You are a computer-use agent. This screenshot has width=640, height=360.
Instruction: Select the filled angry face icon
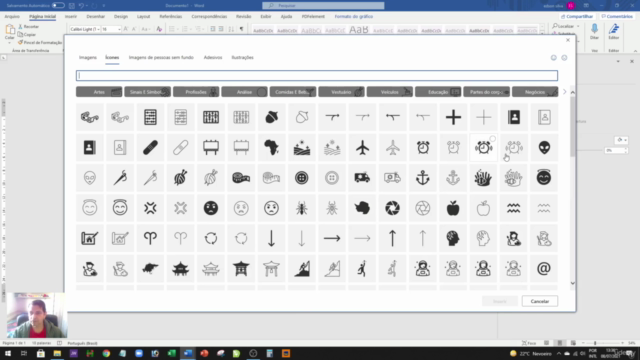tap(211, 208)
